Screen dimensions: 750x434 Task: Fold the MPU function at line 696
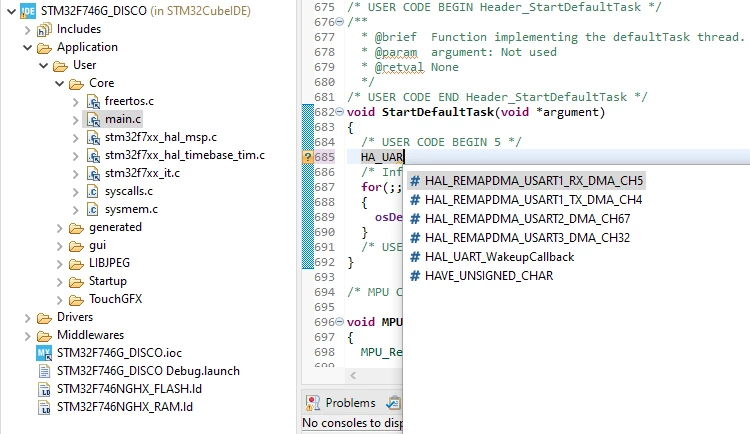coord(340,322)
